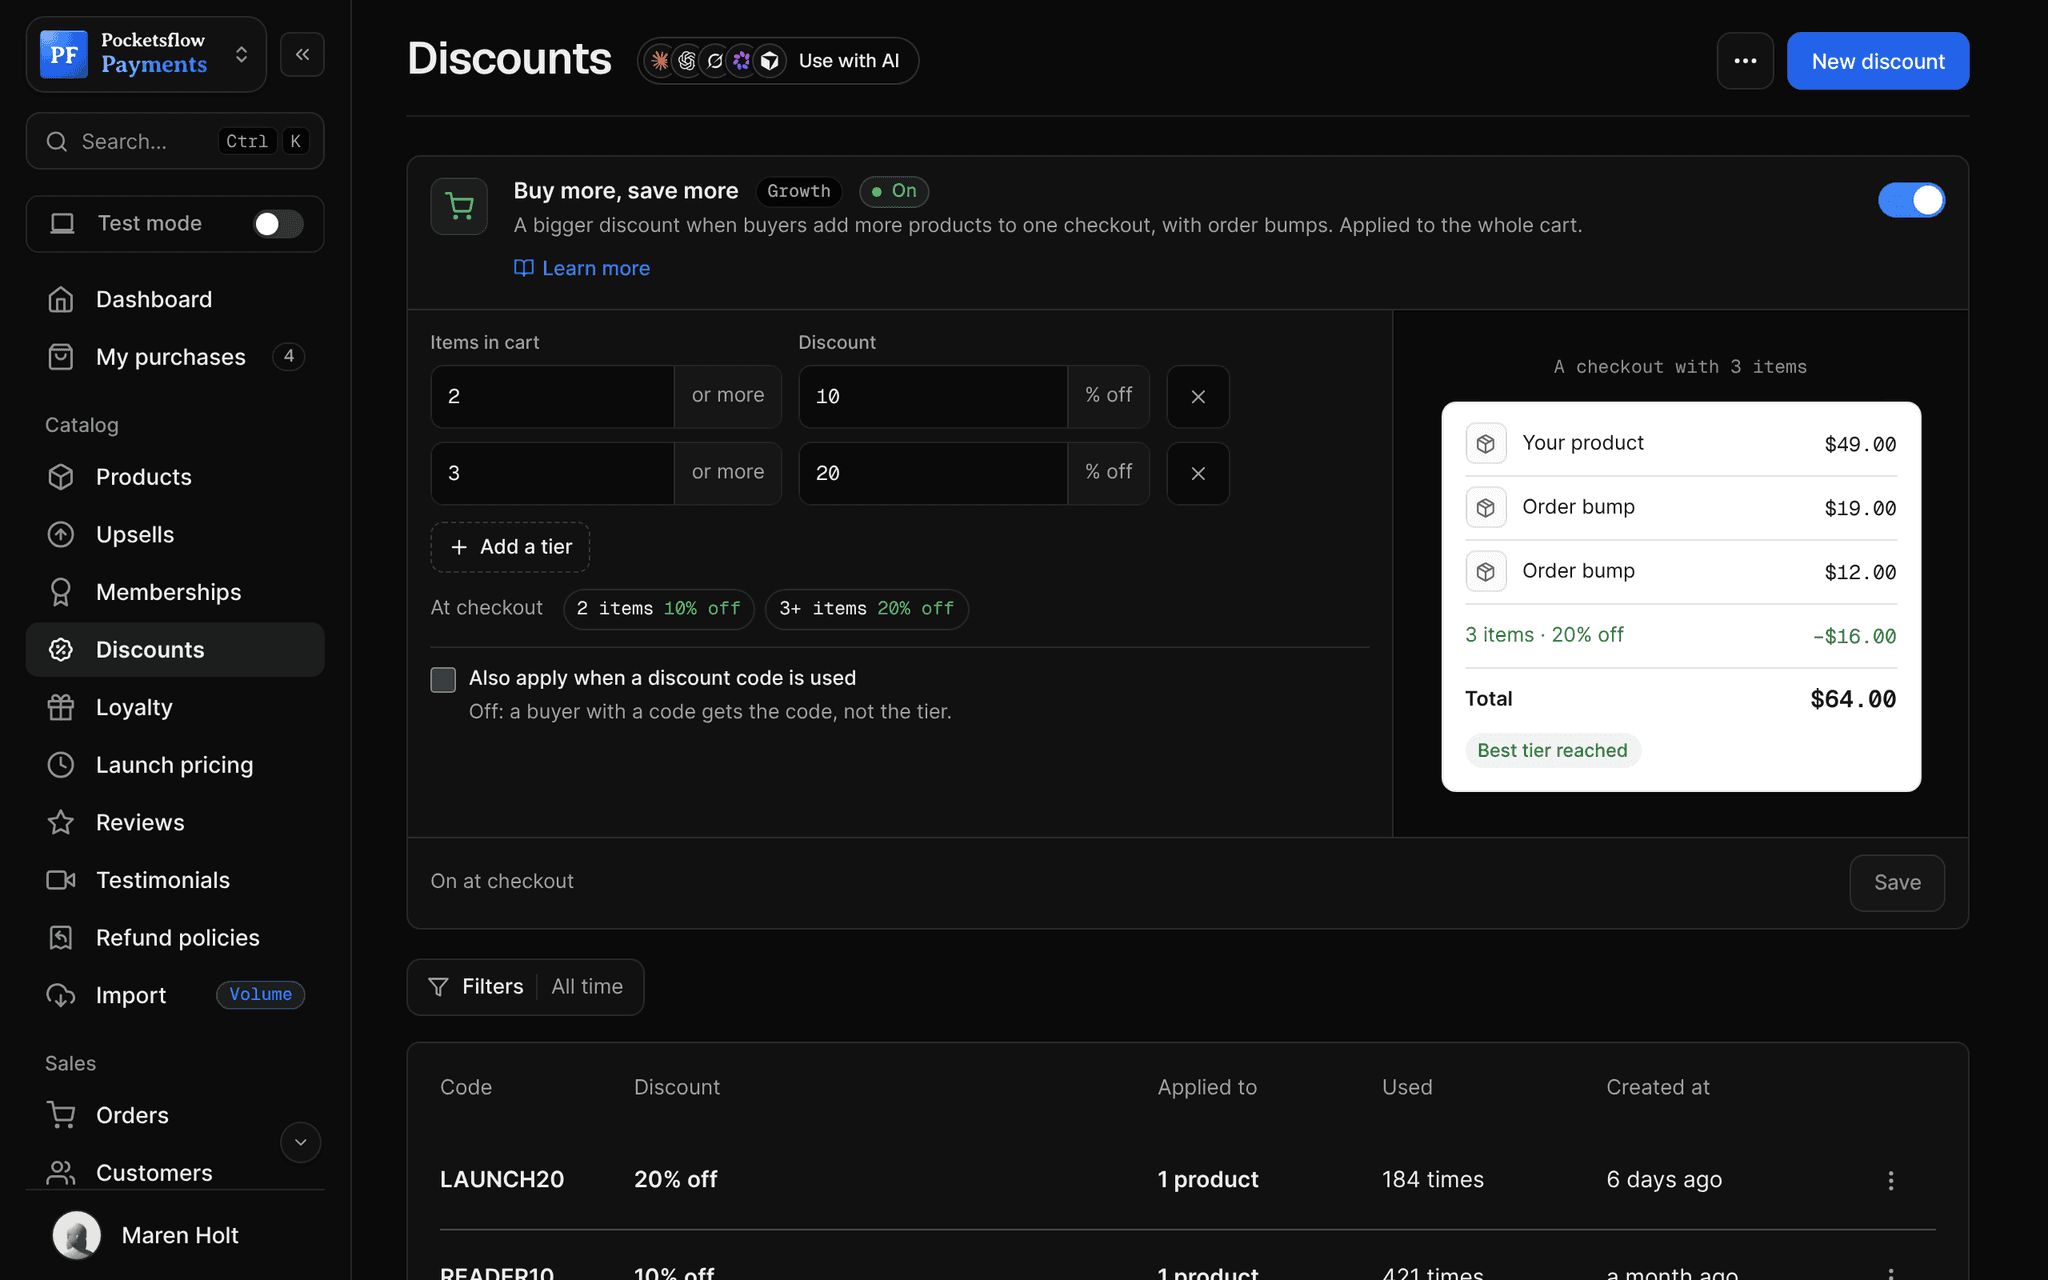Open Maren Holt profile avatar
The height and width of the screenshot is (1280, 2048).
(x=77, y=1235)
